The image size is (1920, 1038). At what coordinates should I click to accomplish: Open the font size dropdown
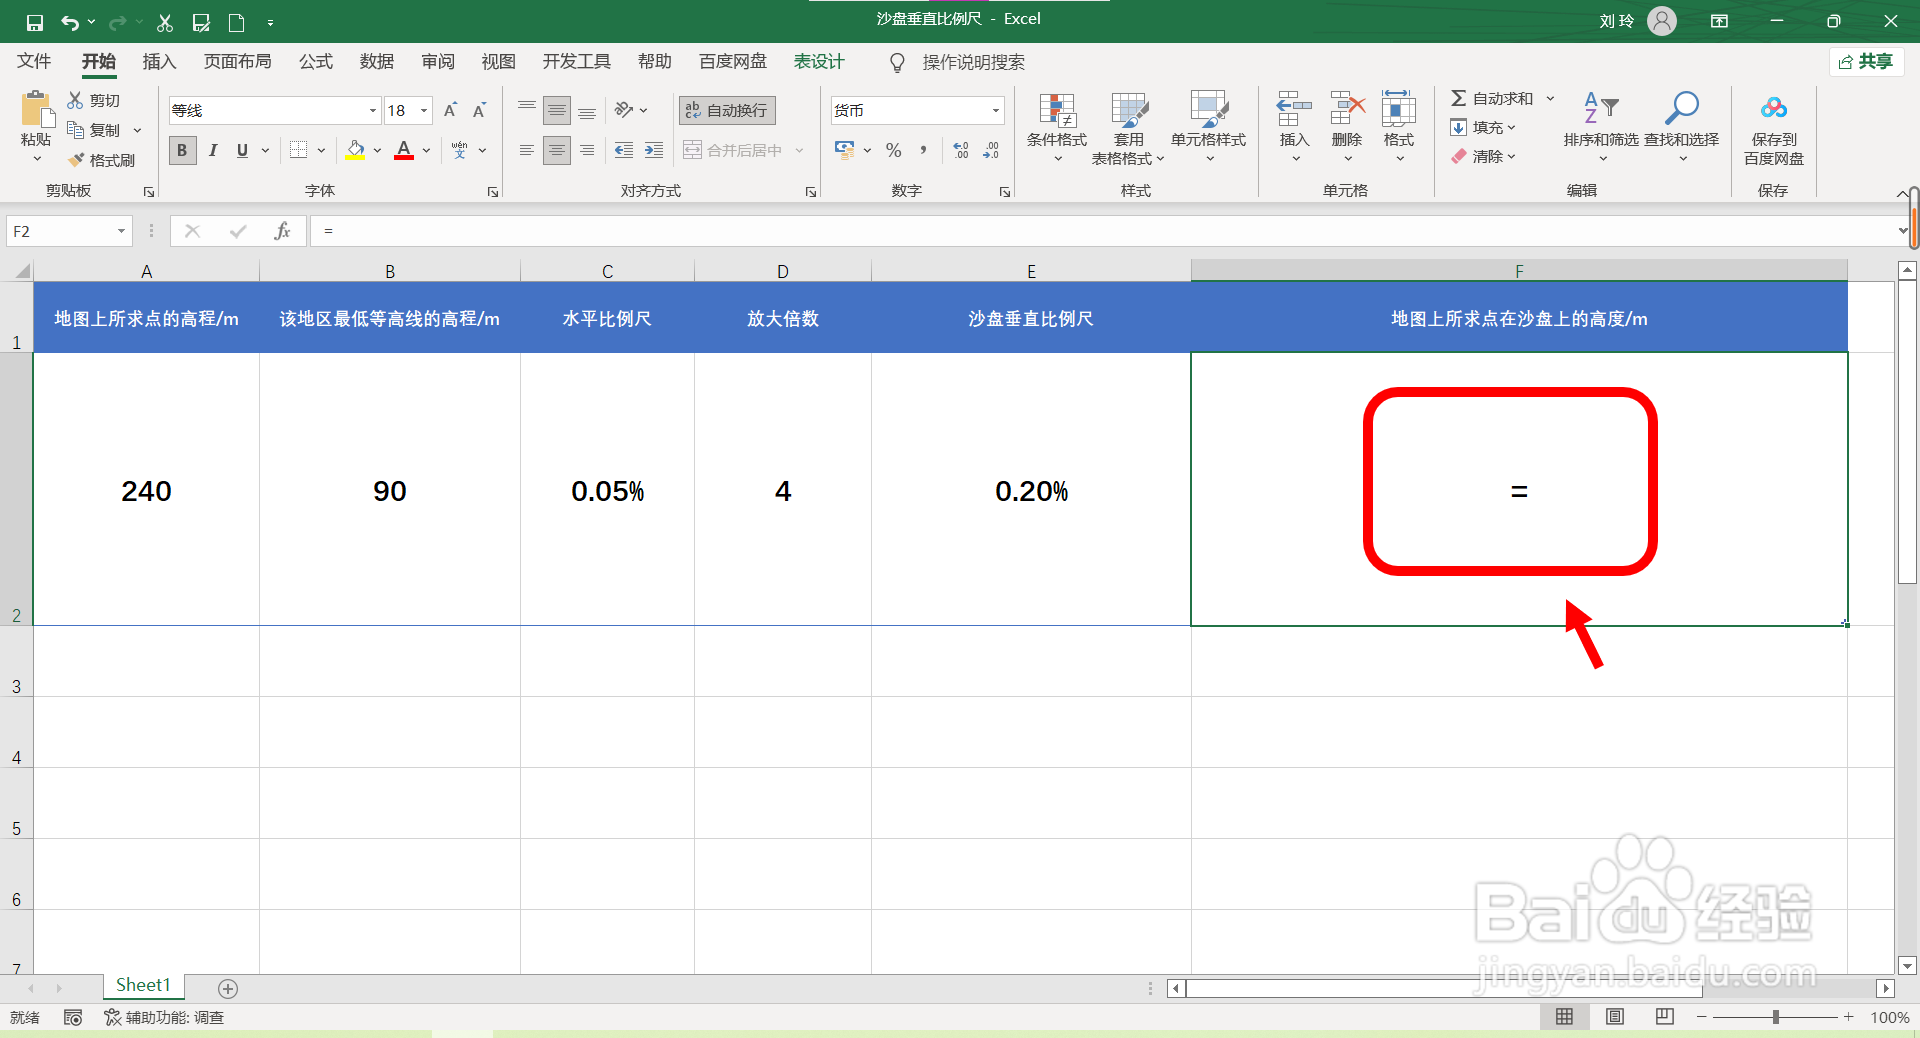(x=423, y=110)
